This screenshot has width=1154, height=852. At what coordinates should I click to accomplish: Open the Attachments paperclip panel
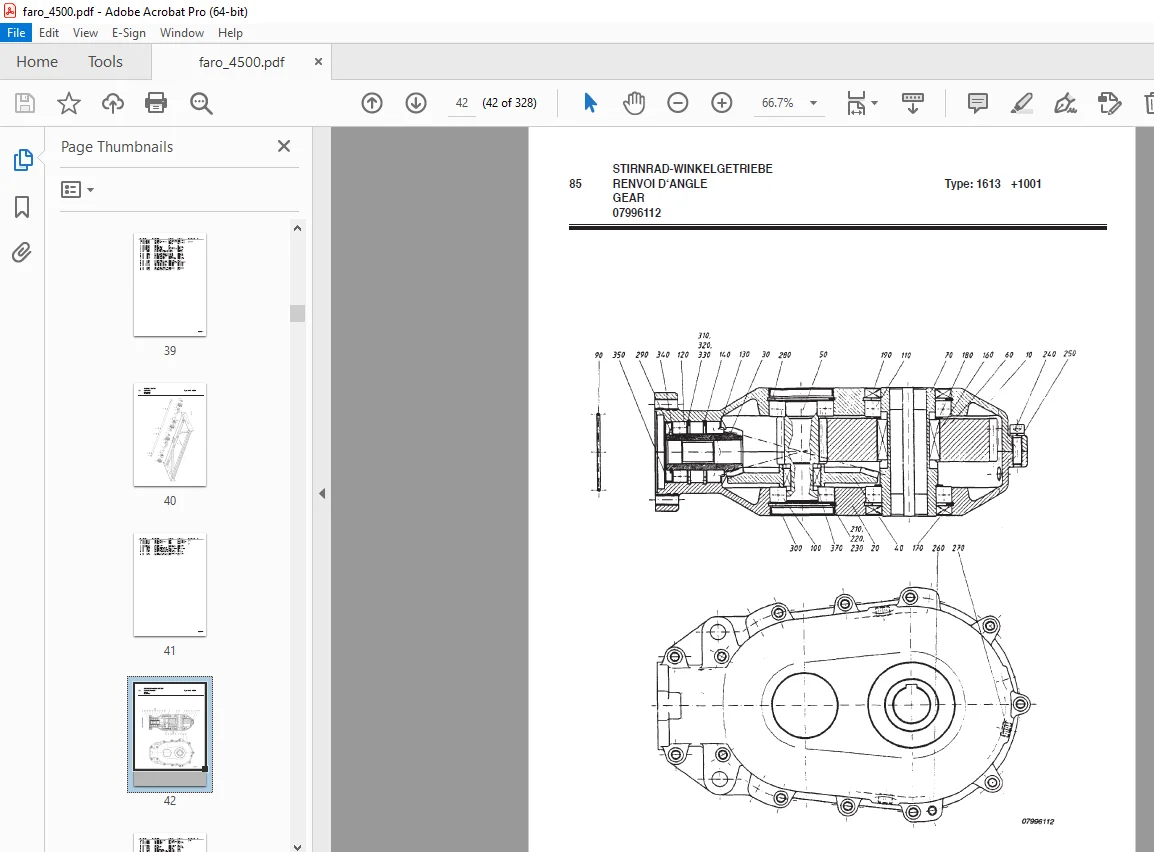coord(22,253)
